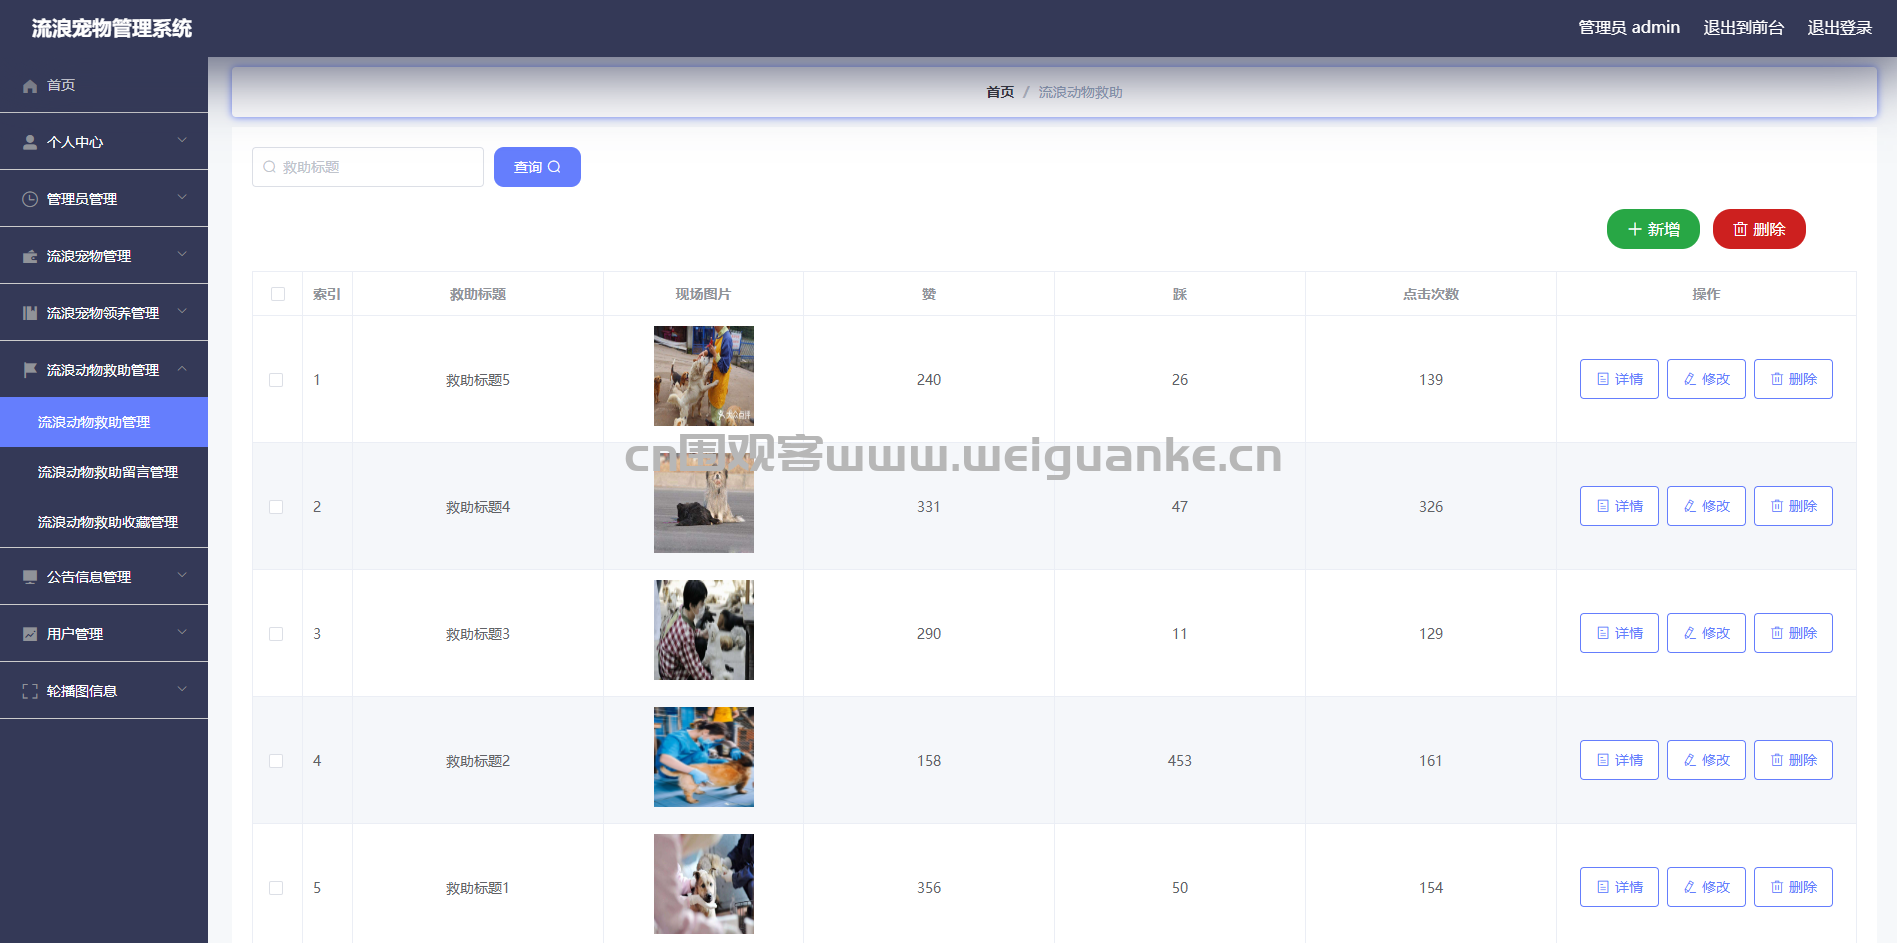Select checkbox for row 救助标题1
The height and width of the screenshot is (943, 1897).
tap(276, 888)
